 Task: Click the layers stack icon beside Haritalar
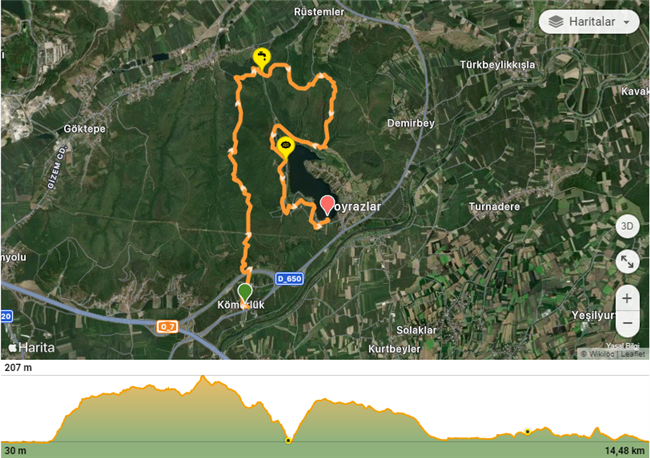[x=556, y=22]
